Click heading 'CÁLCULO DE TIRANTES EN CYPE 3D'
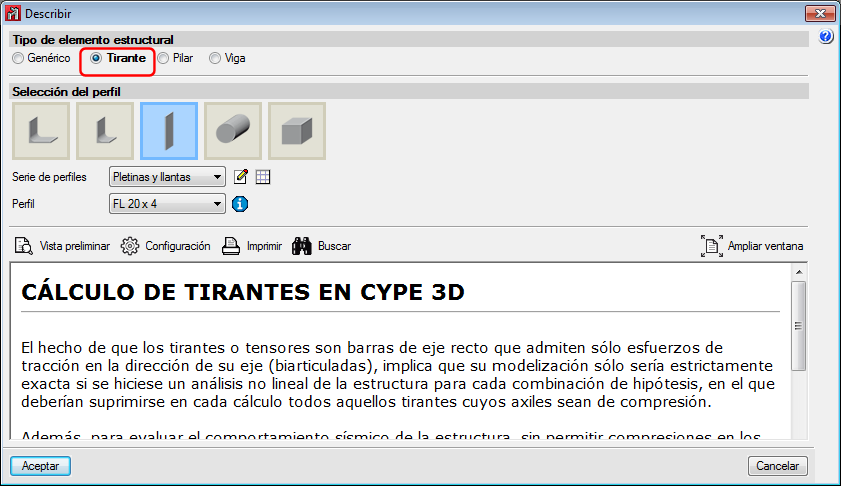This screenshot has width=841, height=486. [243, 292]
